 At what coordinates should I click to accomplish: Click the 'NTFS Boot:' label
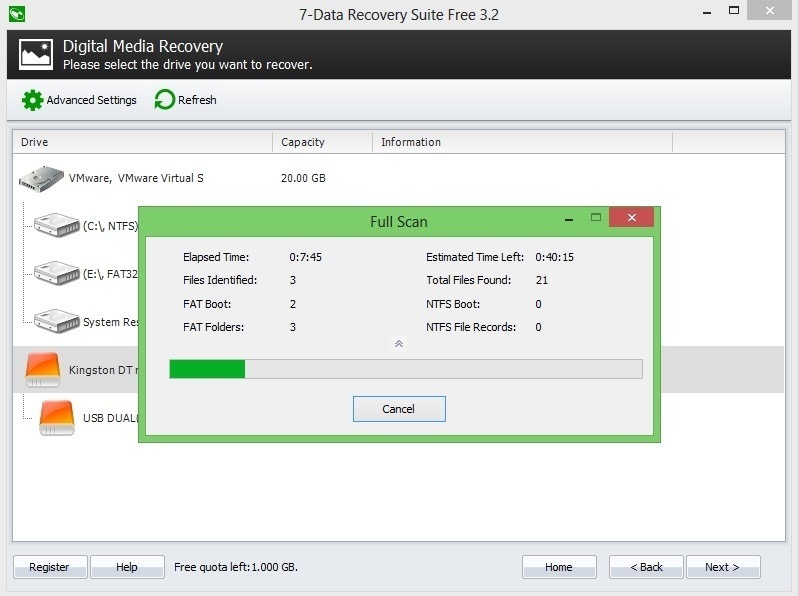click(x=453, y=304)
